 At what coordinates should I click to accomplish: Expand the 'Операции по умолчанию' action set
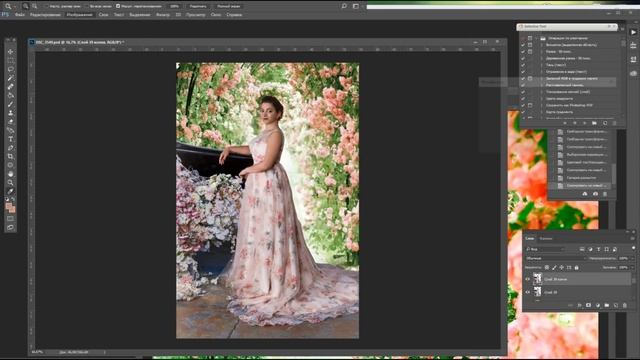tap(537, 38)
